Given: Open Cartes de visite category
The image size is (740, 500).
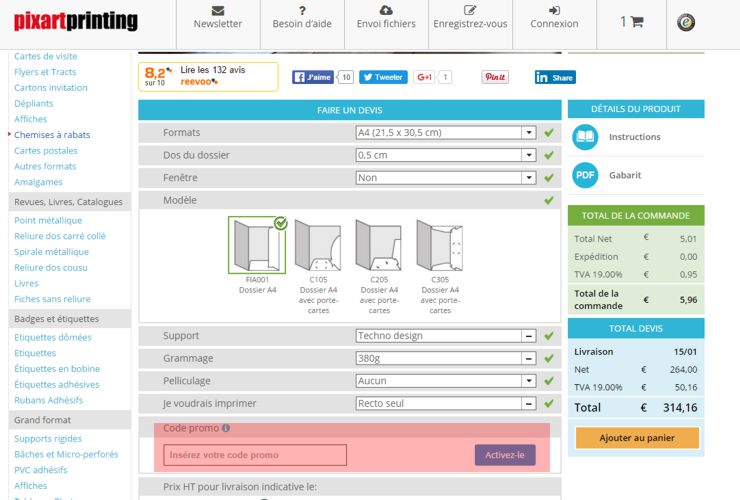Looking at the screenshot, I should 45,56.
